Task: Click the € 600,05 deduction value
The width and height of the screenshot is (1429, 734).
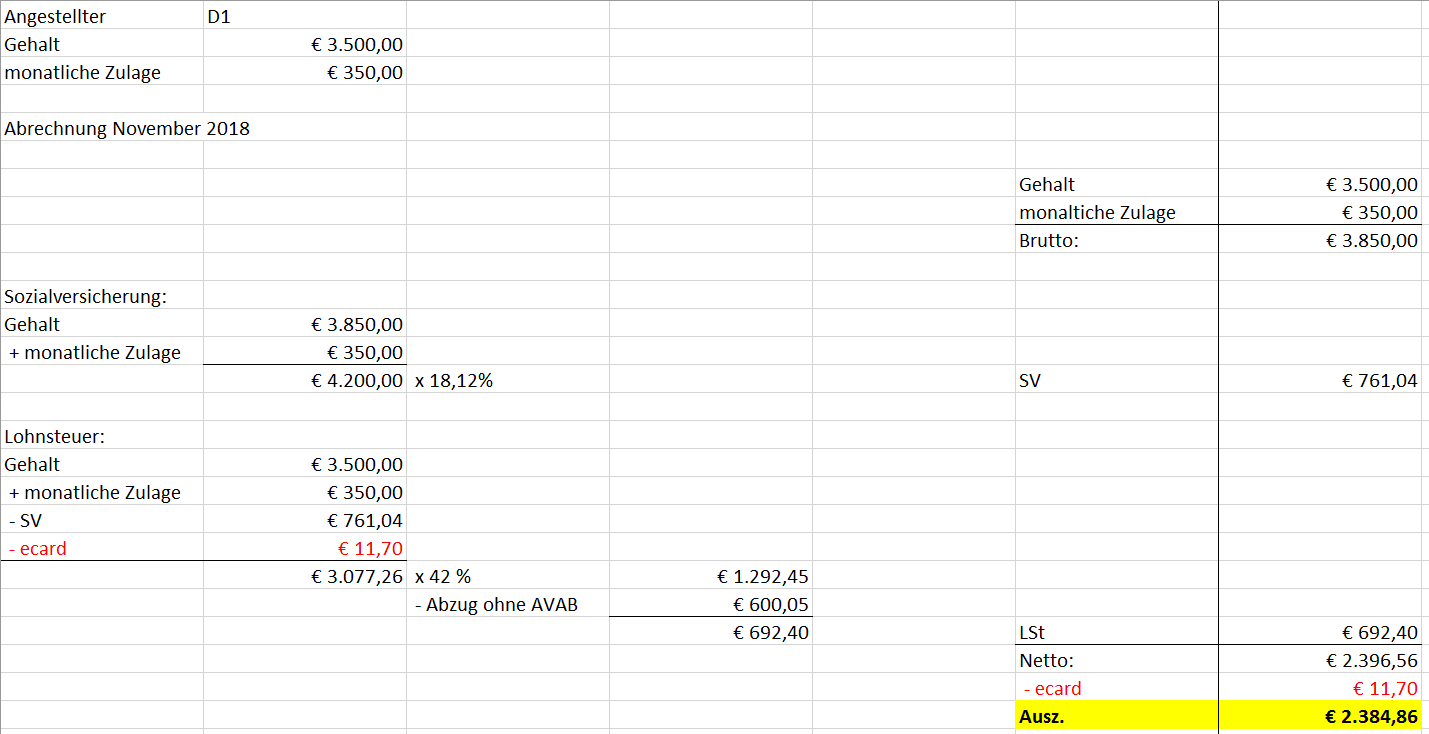Action: pyautogui.click(x=770, y=604)
